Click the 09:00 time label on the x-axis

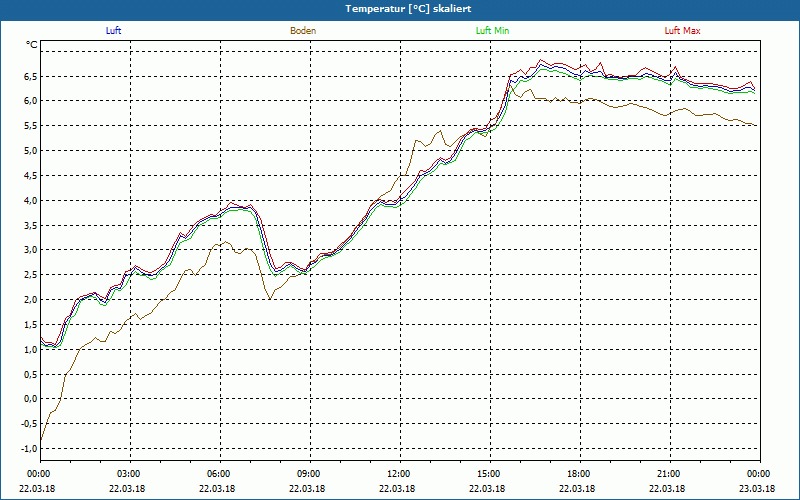[310, 474]
